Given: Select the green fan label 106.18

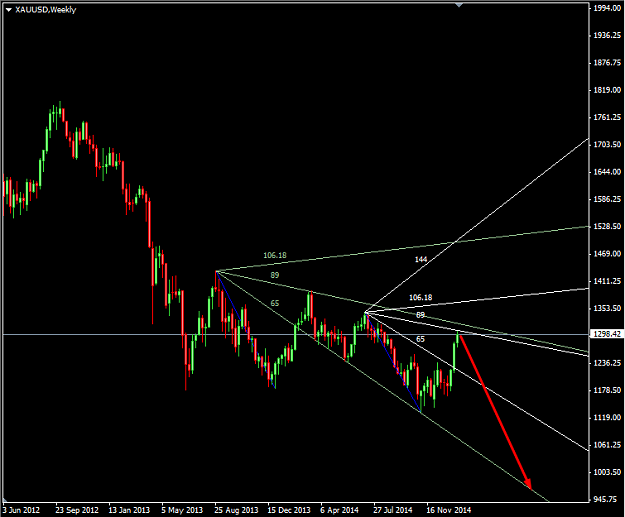Looking at the screenshot, I should coord(275,255).
